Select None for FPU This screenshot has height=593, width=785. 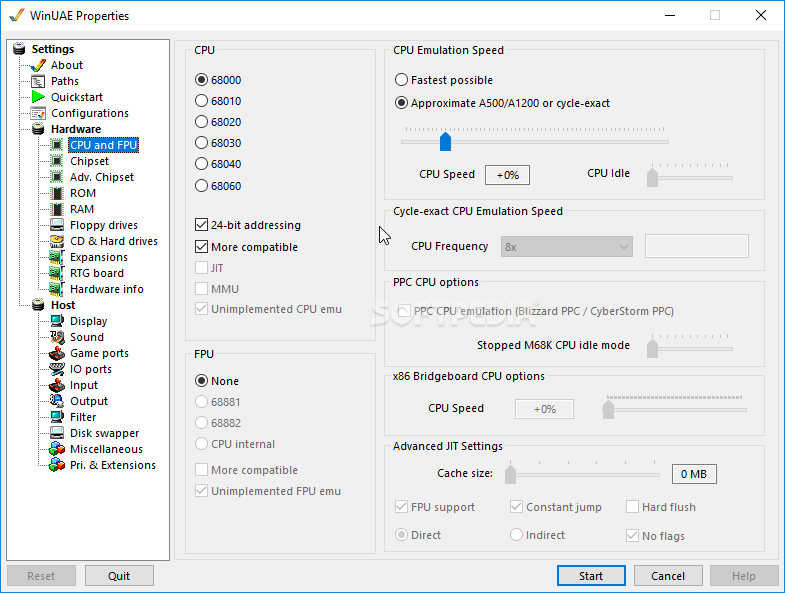coord(201,381)
